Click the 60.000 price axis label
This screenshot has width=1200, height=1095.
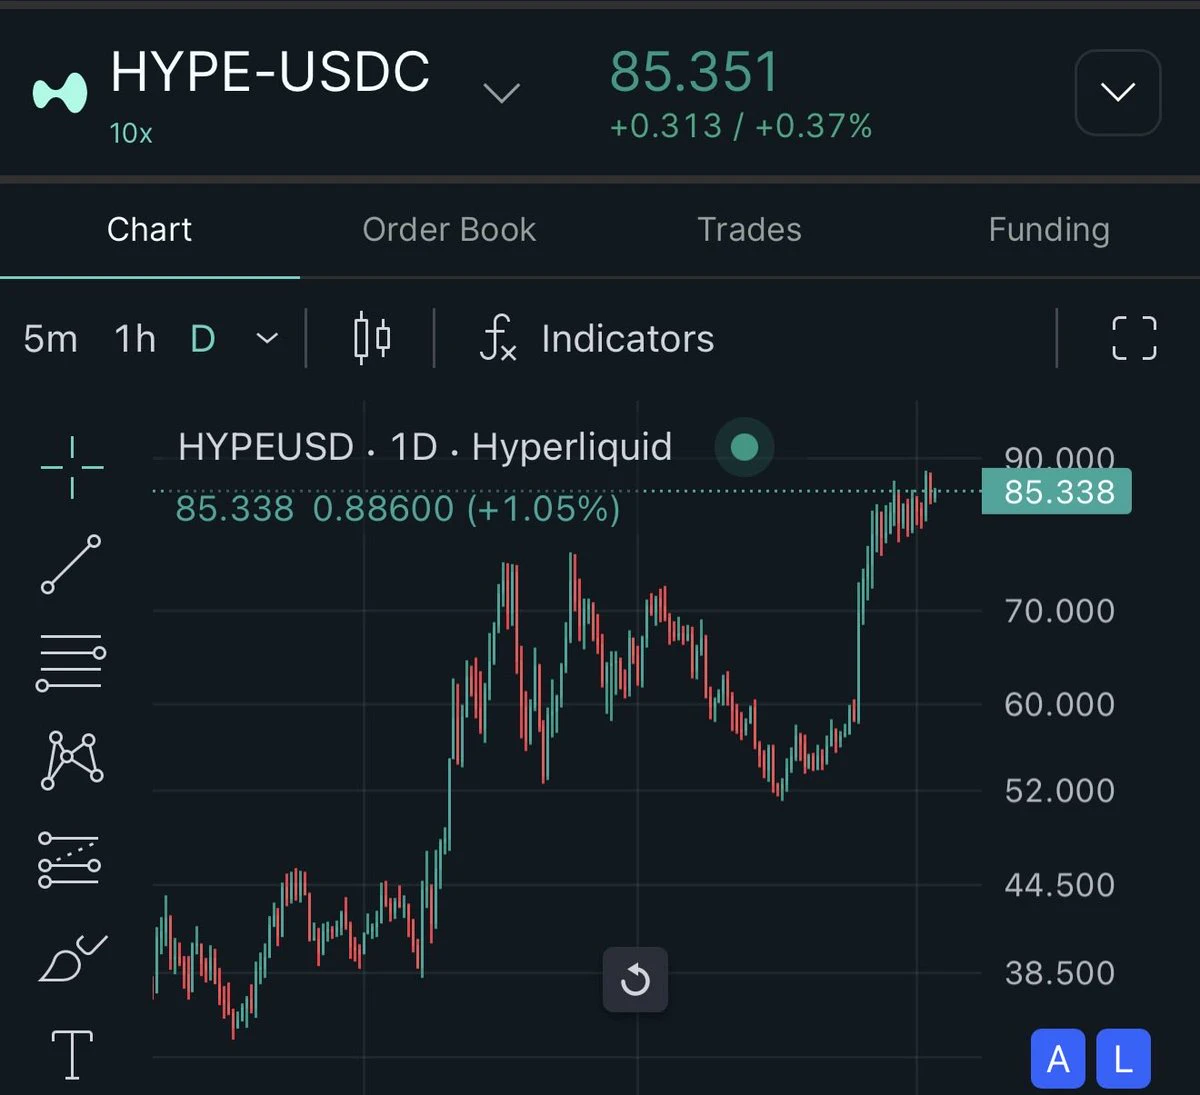click(x=1059, y=704)
